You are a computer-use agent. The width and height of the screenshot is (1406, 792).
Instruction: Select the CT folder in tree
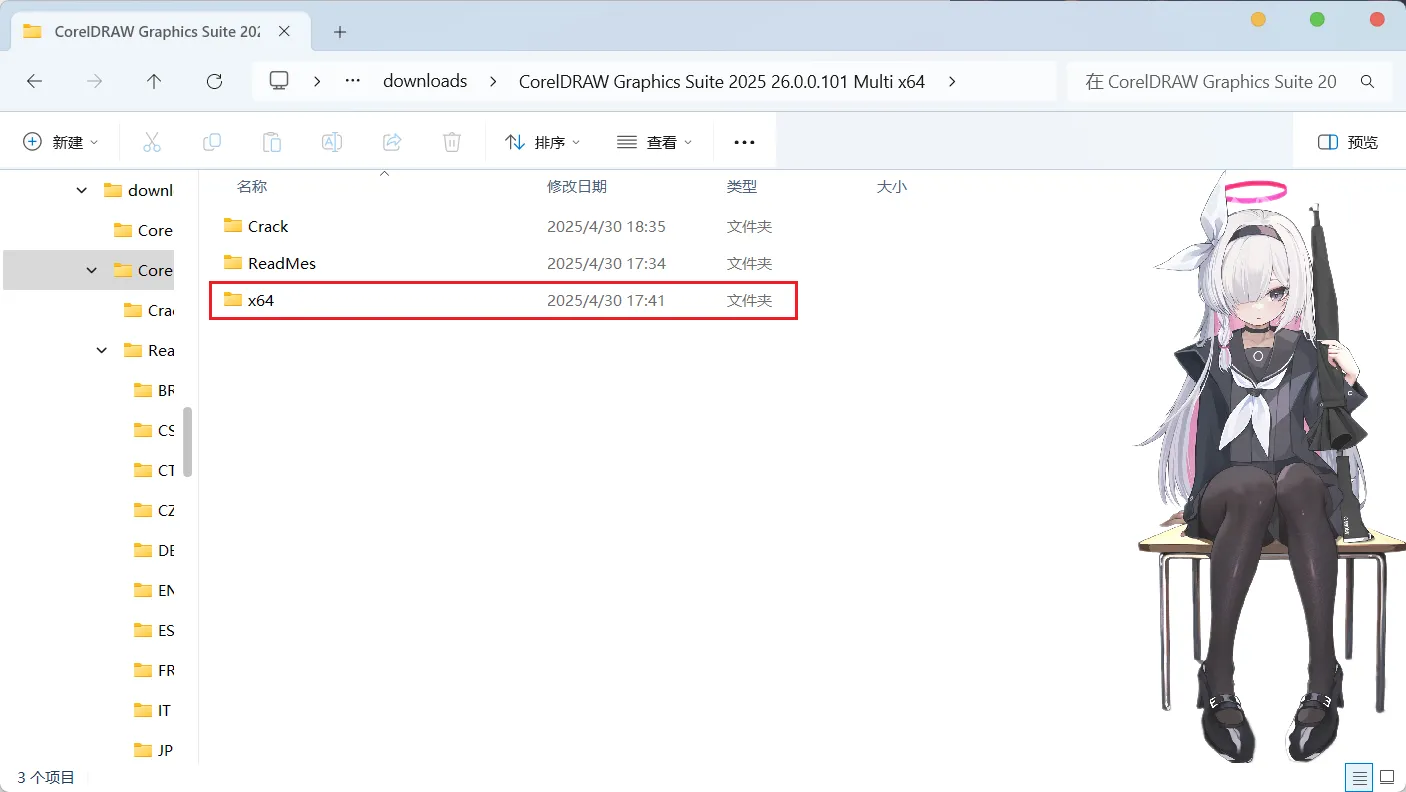pos(153,470)
